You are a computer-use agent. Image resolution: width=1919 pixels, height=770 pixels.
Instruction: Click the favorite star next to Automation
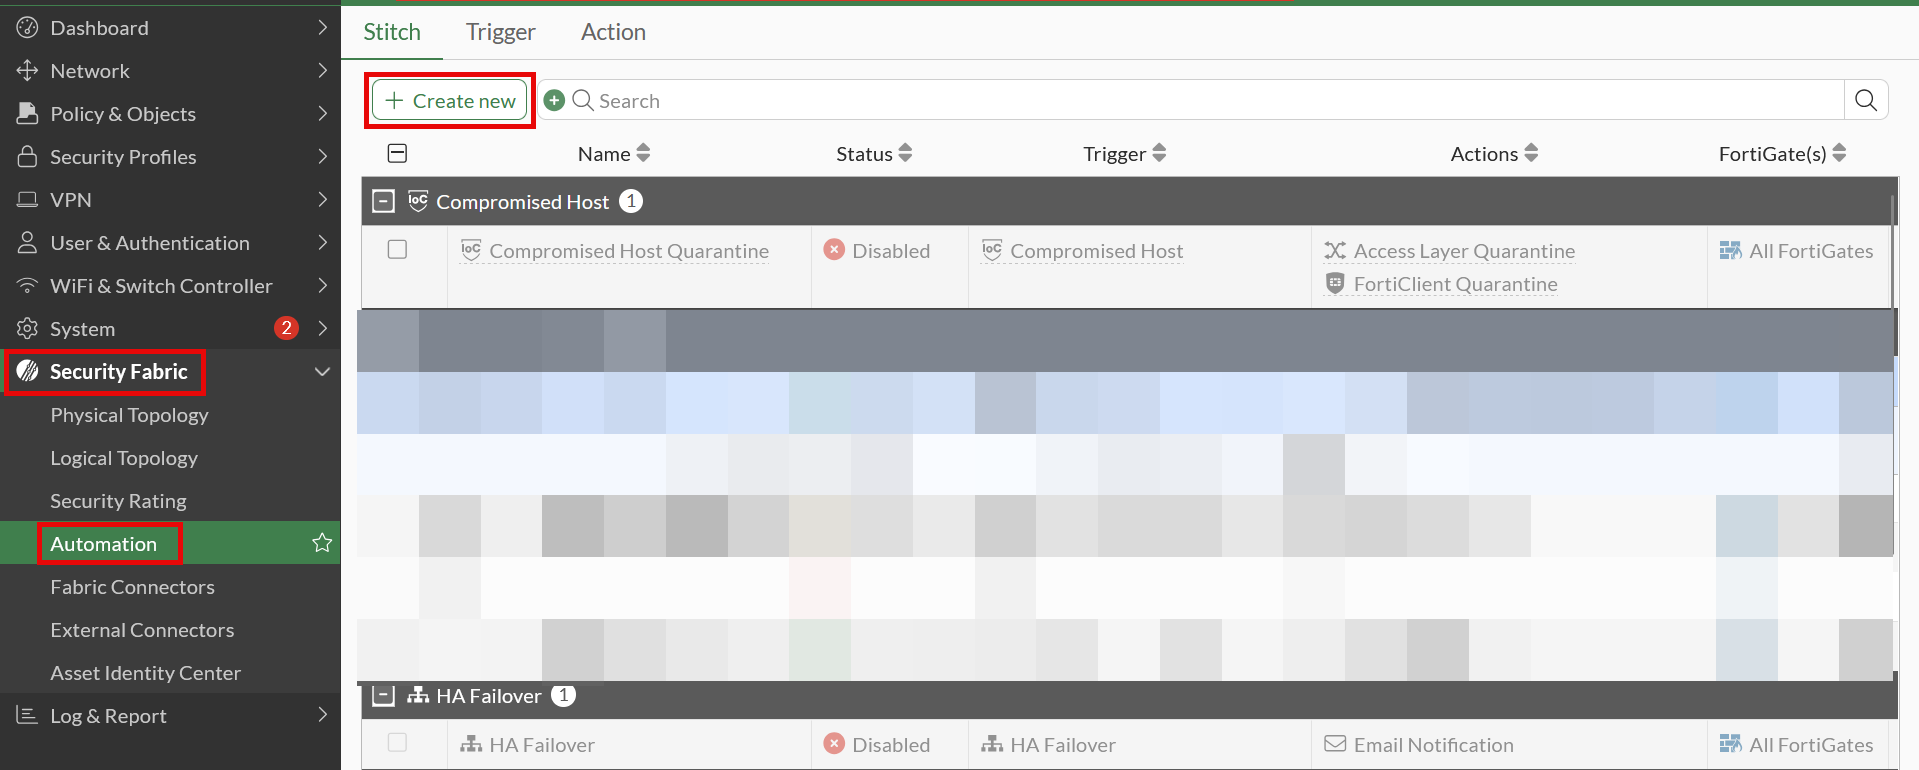pyautogui.click(x=322, y=543)
